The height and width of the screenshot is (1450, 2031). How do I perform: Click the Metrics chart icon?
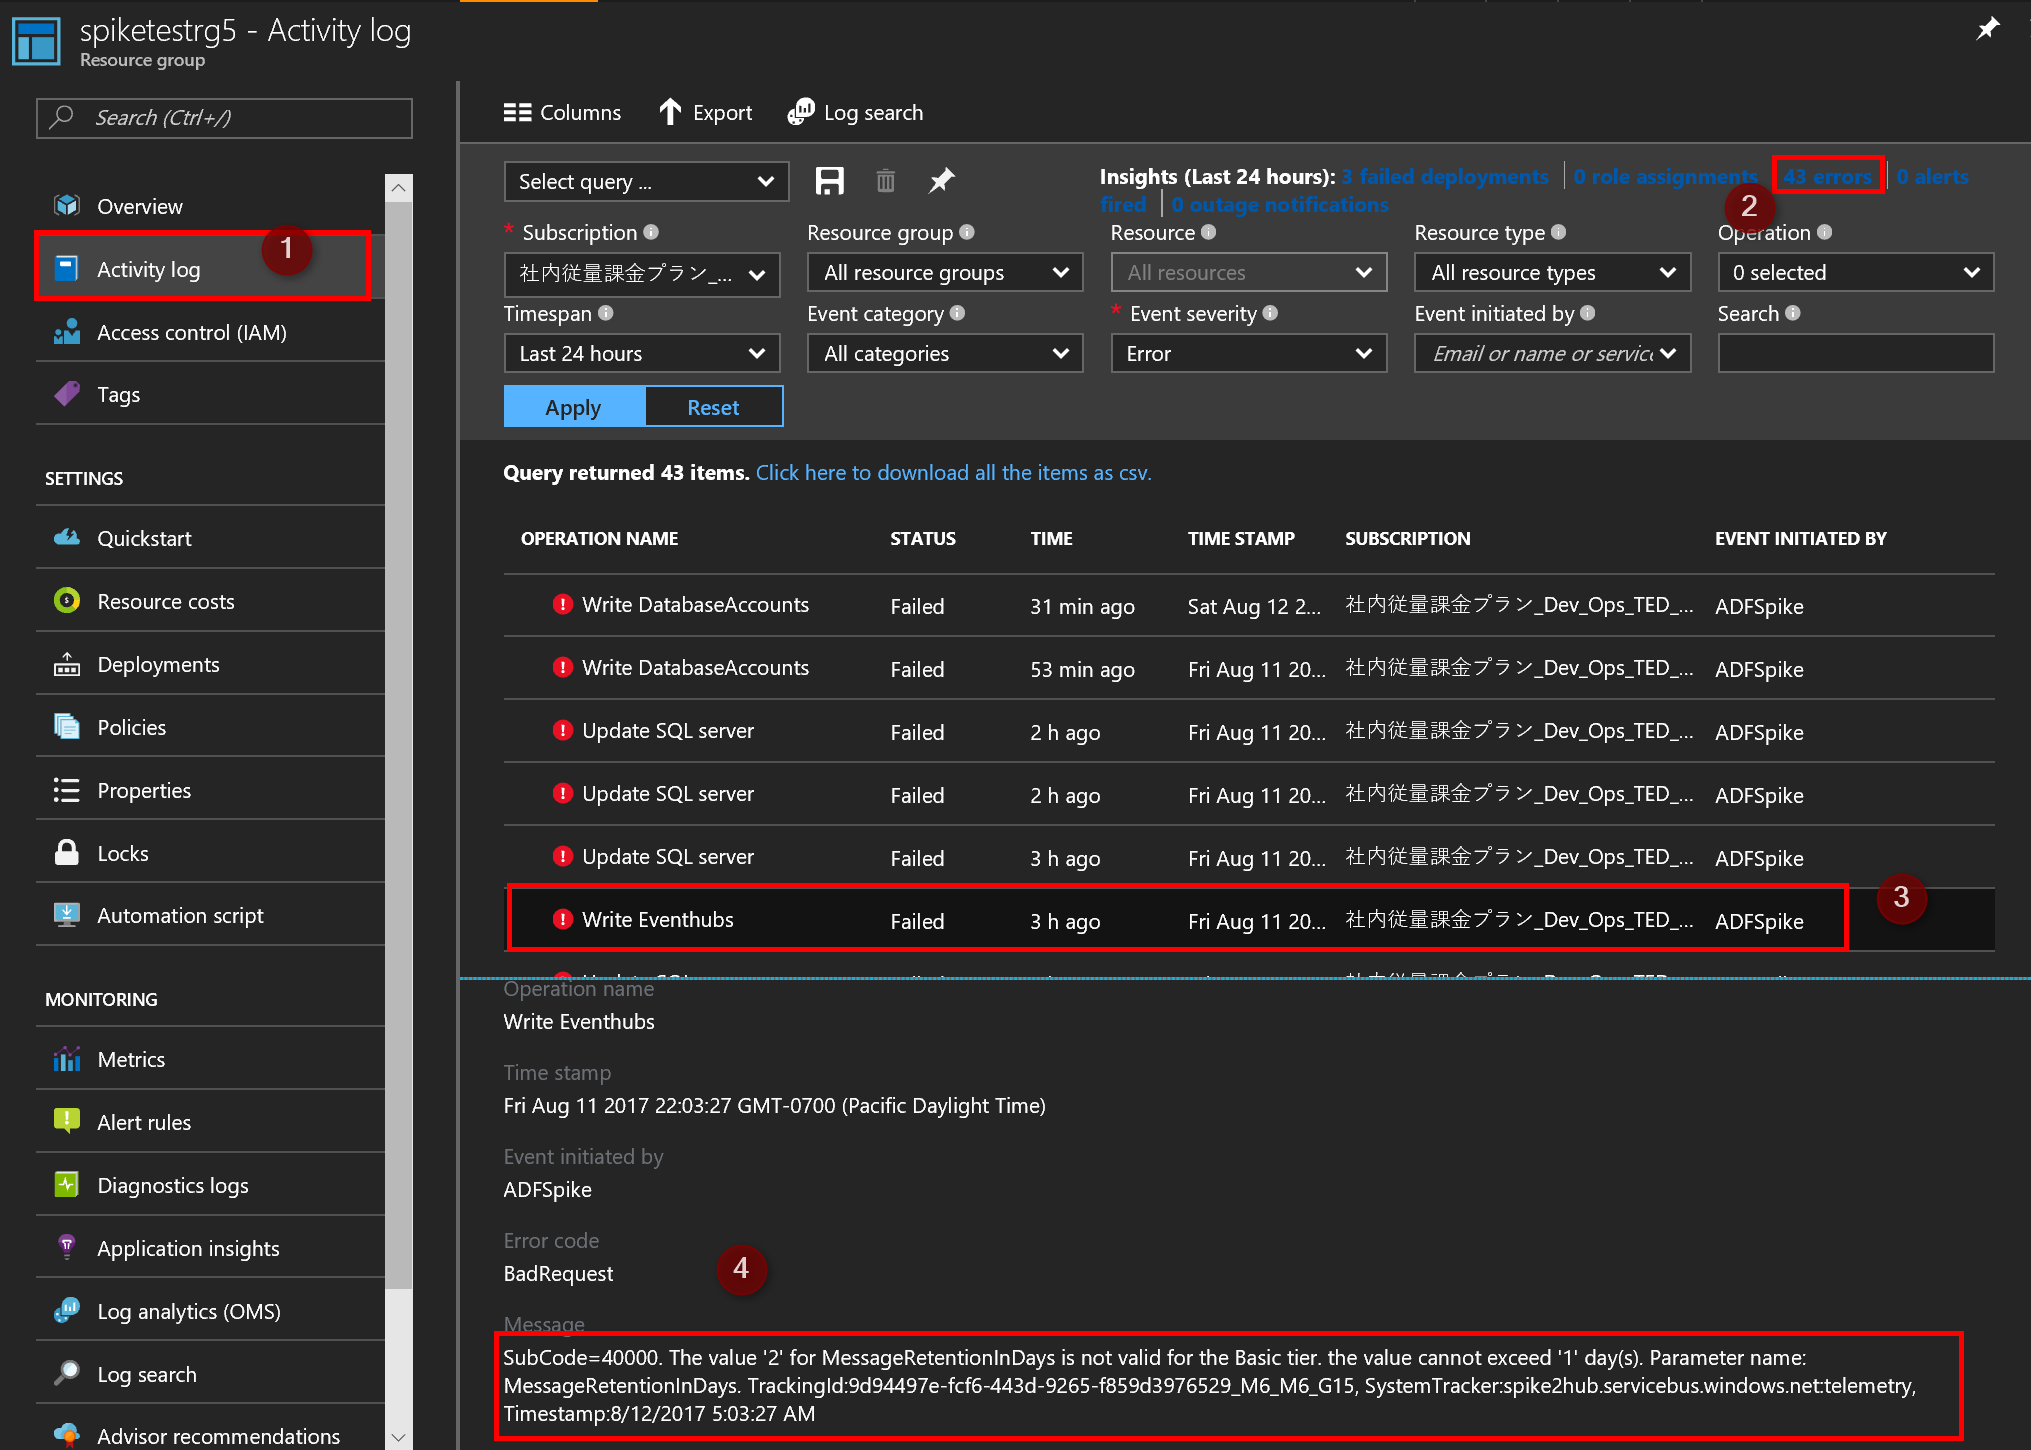pyautogui.click(x=67, y=1059)
